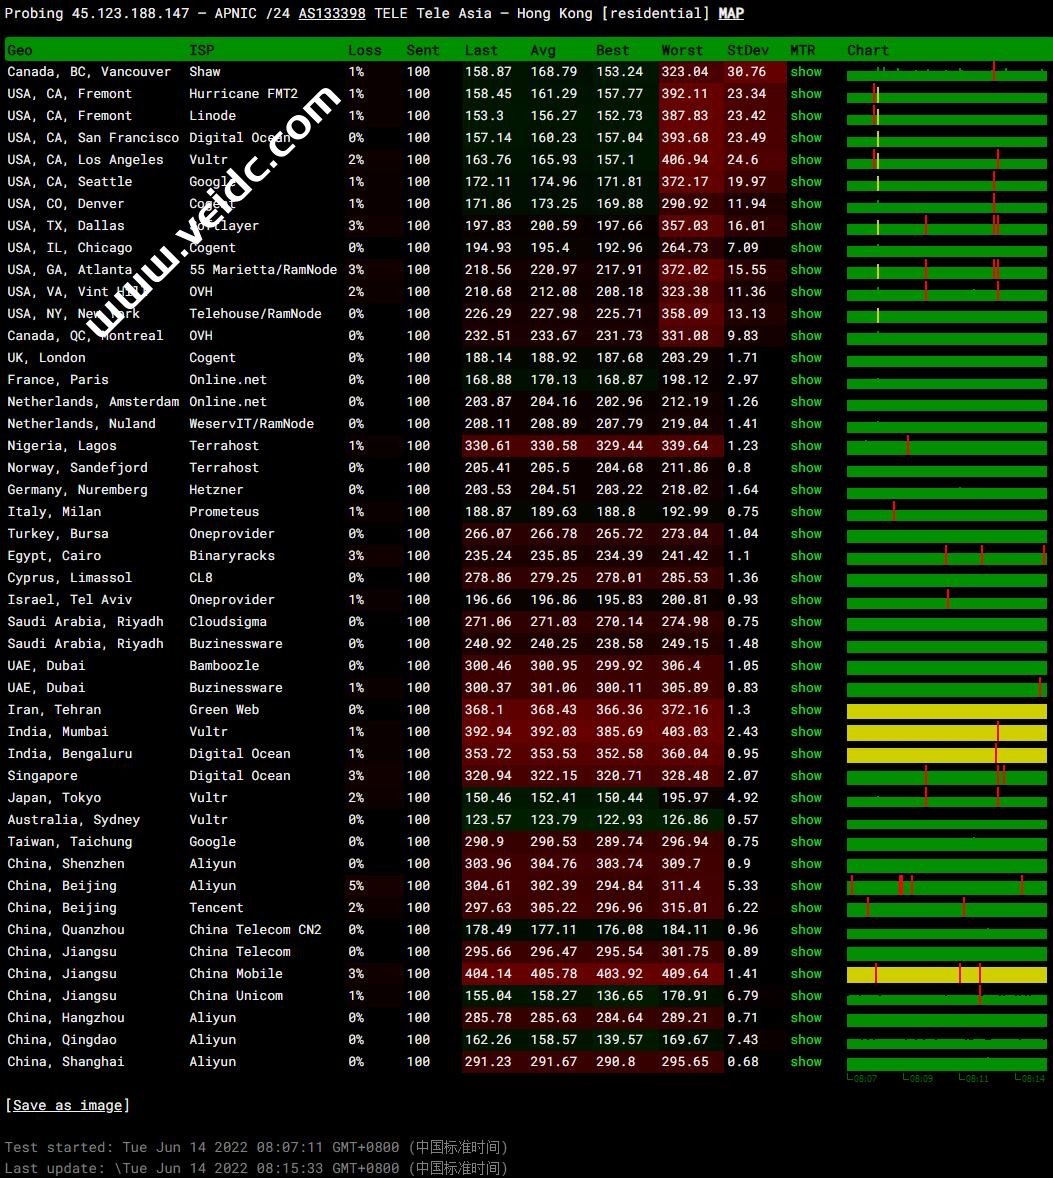Image resolution: width=1053 pixels, height=1178 pixels.
Task: Show MTR for Cyprus Limassol row
Action: [806, 578]
